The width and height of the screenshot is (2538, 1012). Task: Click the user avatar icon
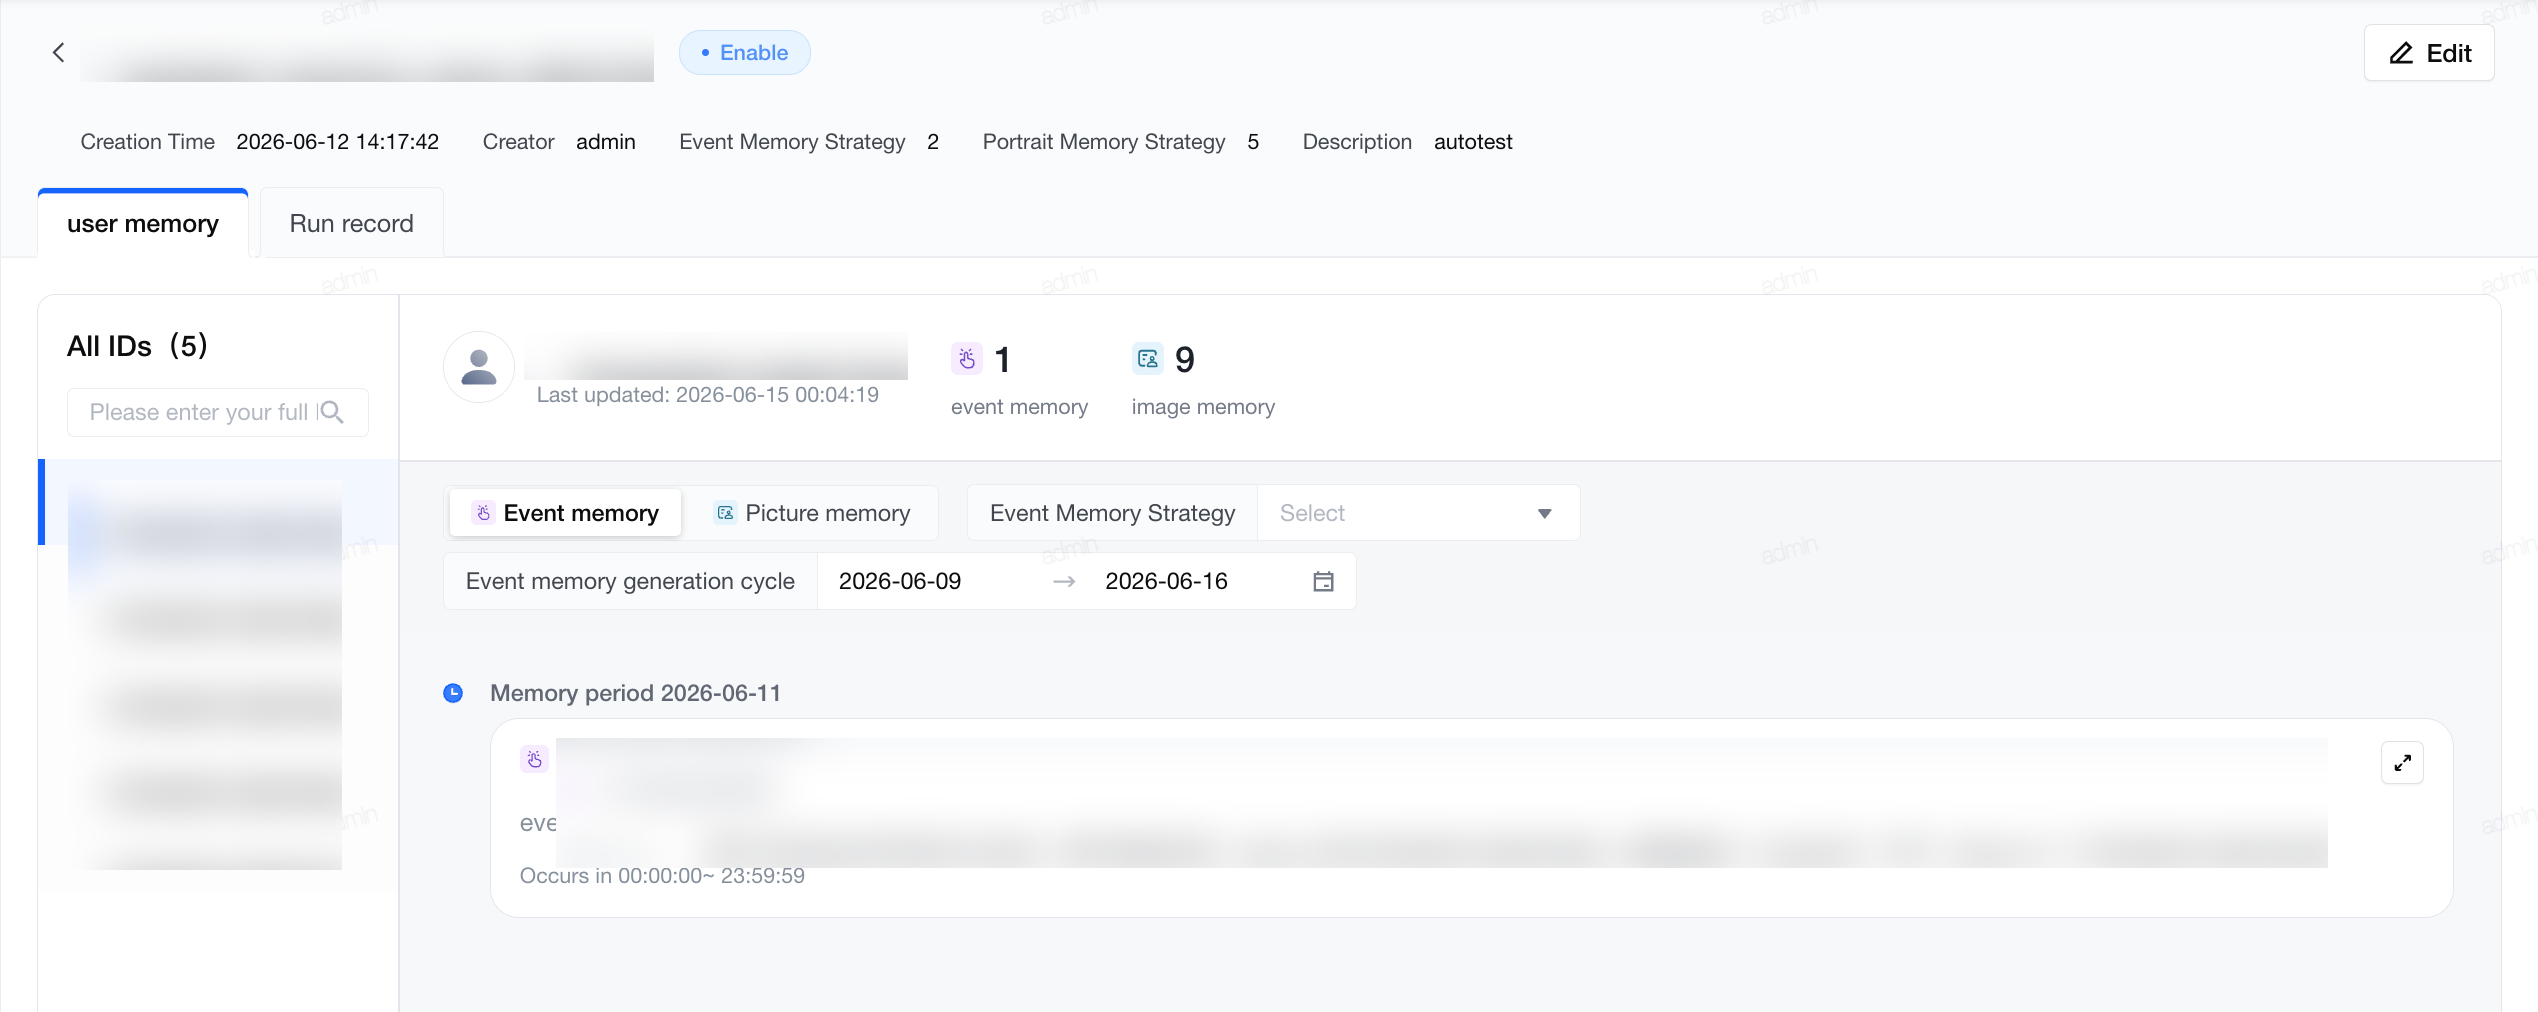point(479,367)
